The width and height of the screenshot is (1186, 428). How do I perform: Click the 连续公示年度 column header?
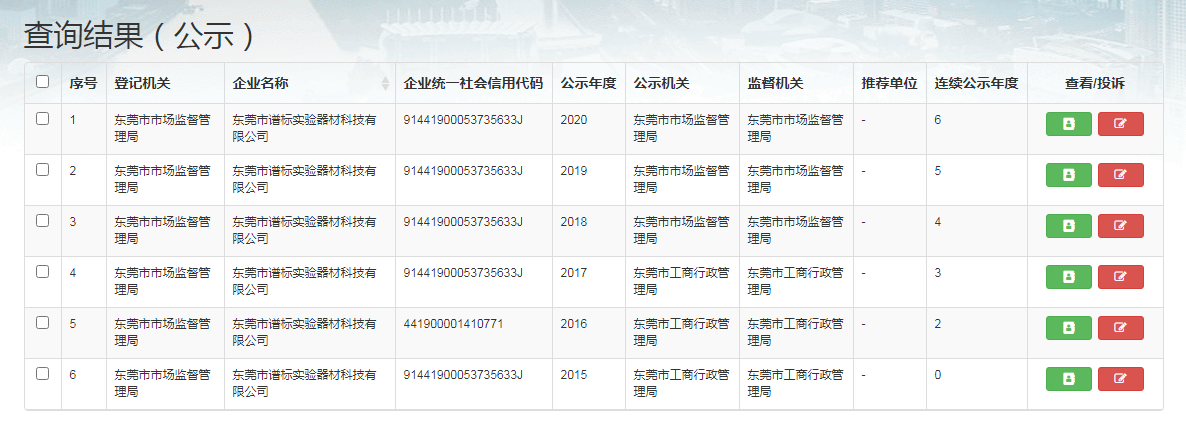(x=975, y=83)
